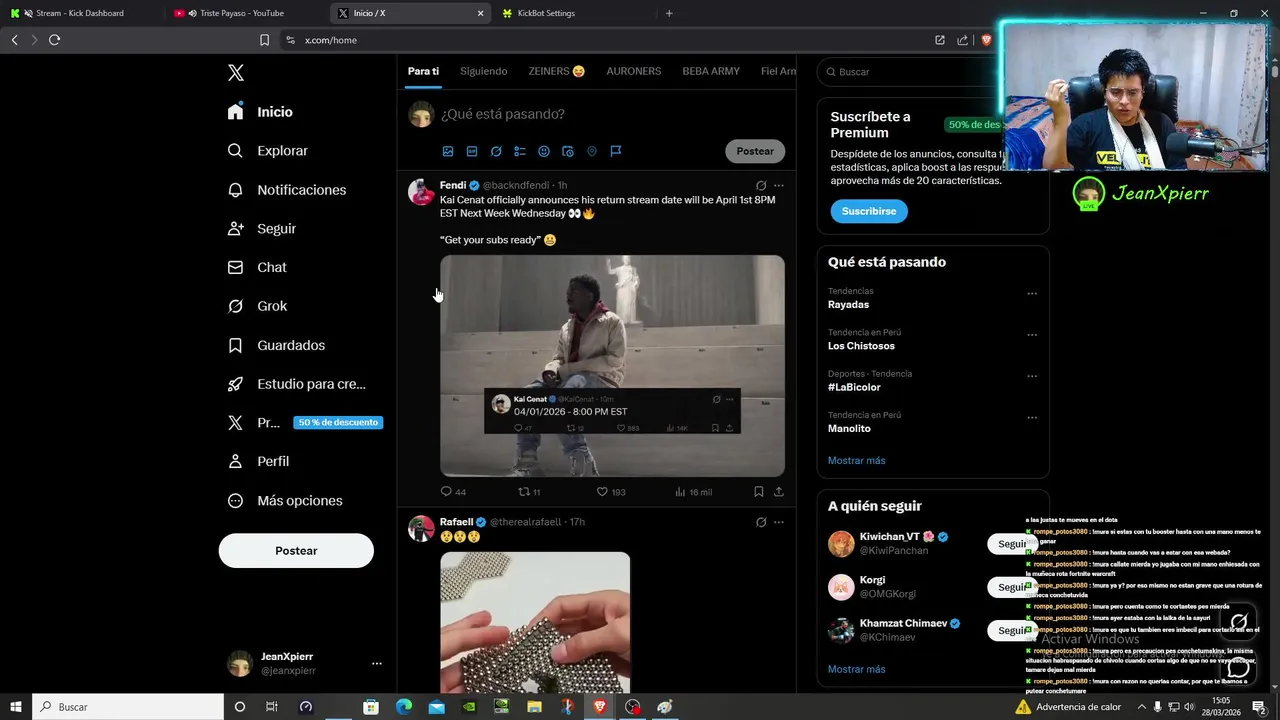
Task: Share Fendi's post
Action: click(x=779, y=492)
